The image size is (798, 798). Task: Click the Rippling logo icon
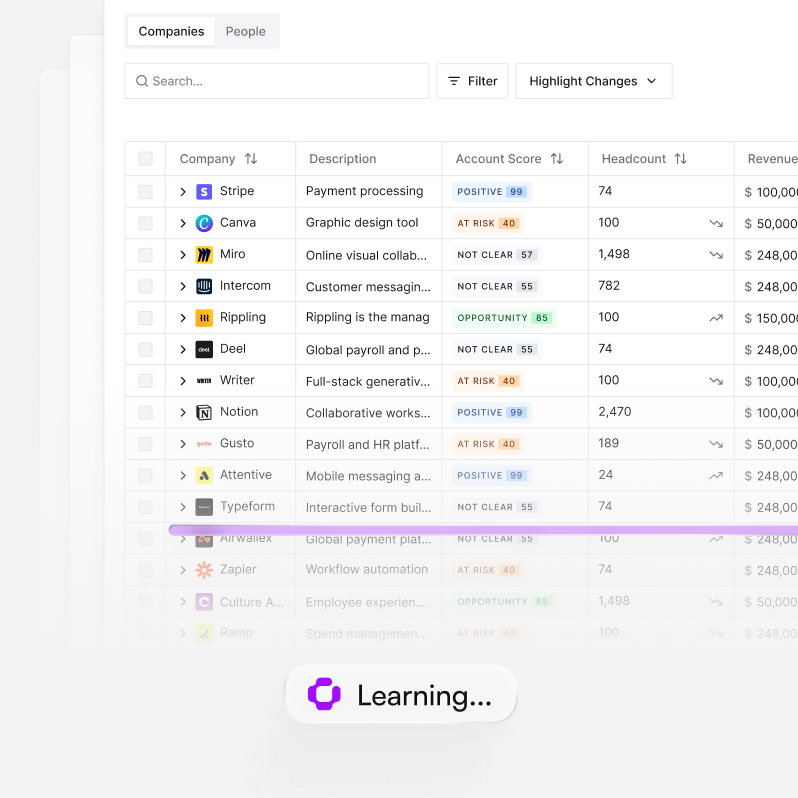pyautogui.click(x=204, y=318)
